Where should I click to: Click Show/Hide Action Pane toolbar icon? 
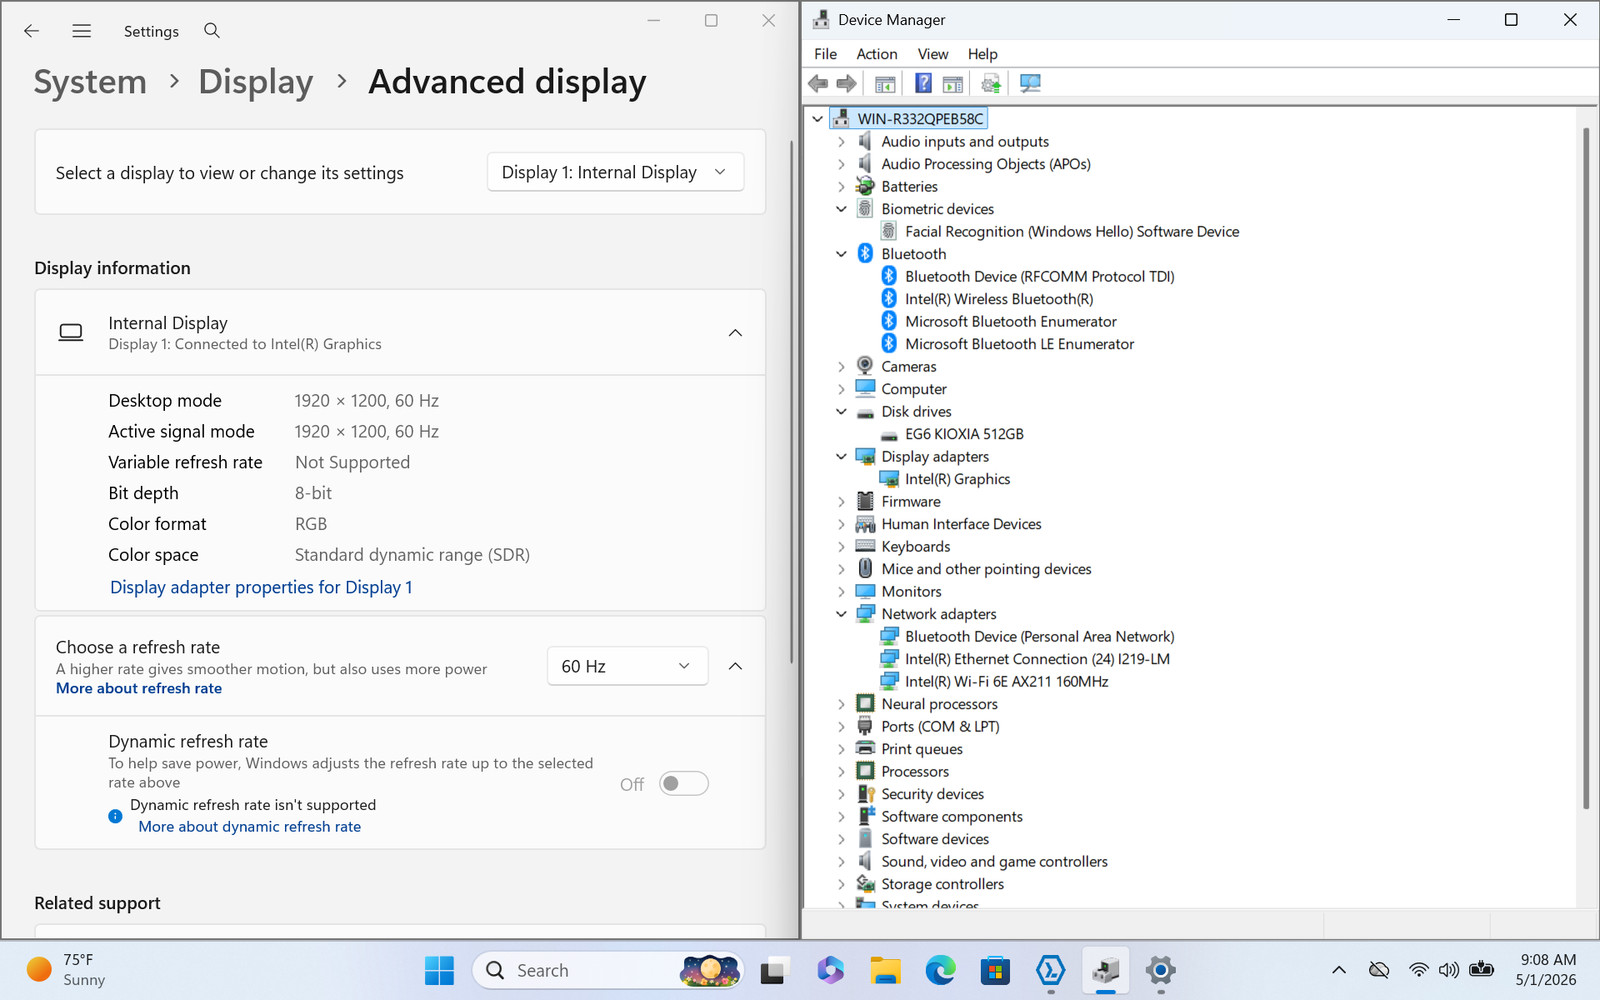(953, 84)
